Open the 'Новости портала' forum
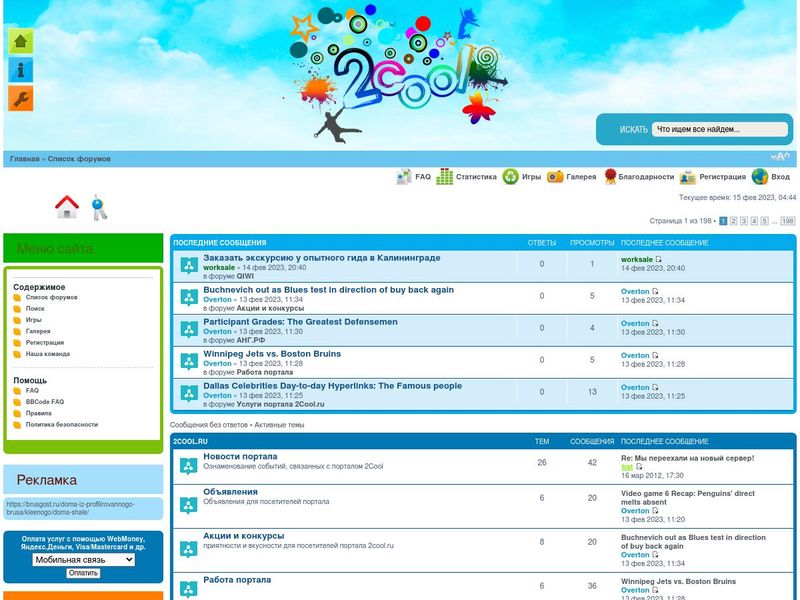 pyautogui.click(x=240, y=457)
